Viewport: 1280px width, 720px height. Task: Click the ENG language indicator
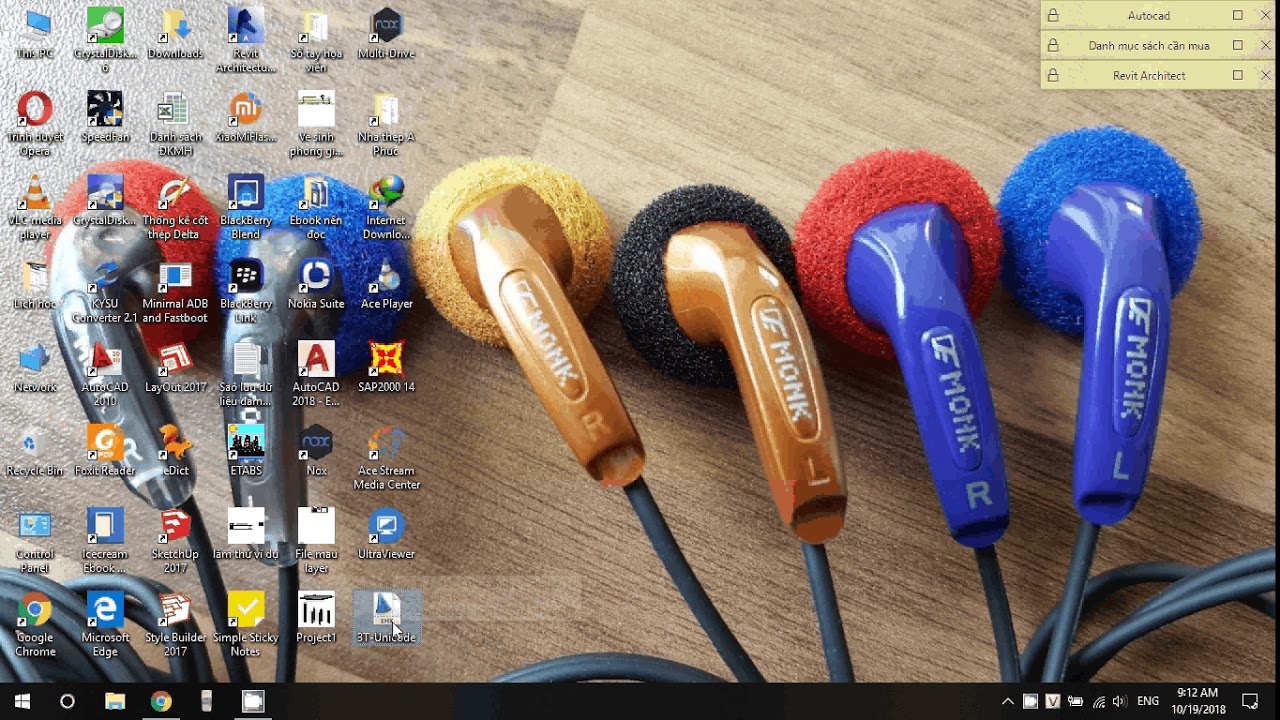click(x=1148, y=701)
